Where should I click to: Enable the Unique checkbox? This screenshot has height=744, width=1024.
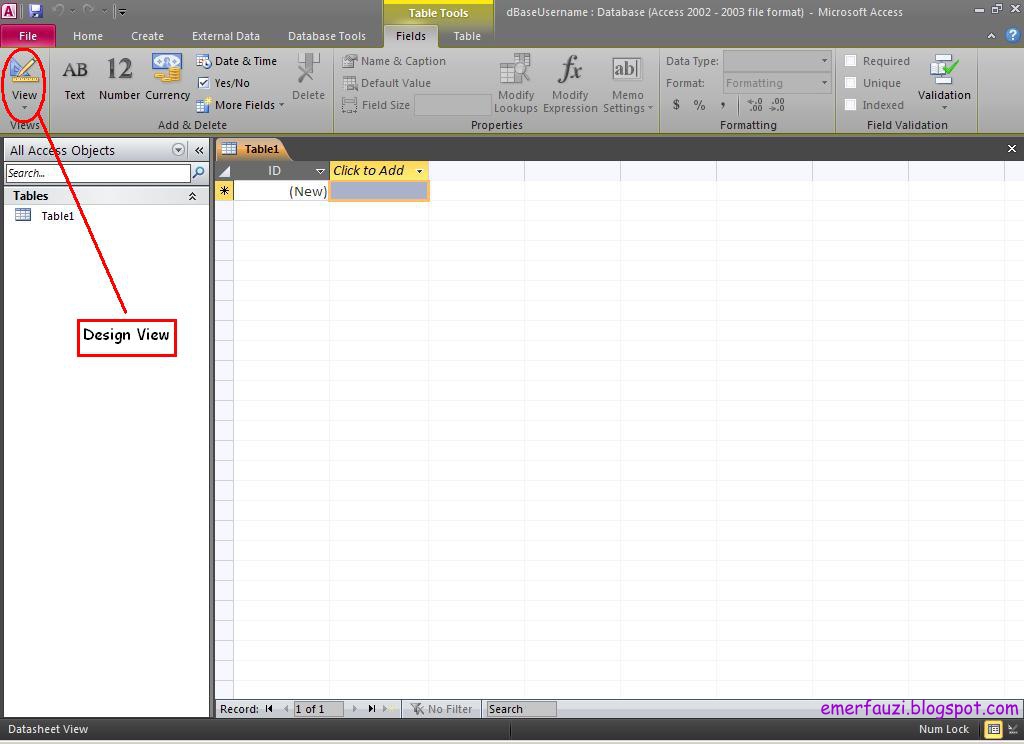point(850,83)
